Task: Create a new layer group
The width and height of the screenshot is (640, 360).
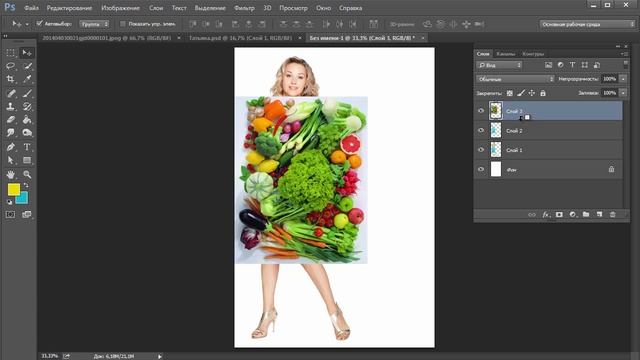Action: [x=586, y=215]
